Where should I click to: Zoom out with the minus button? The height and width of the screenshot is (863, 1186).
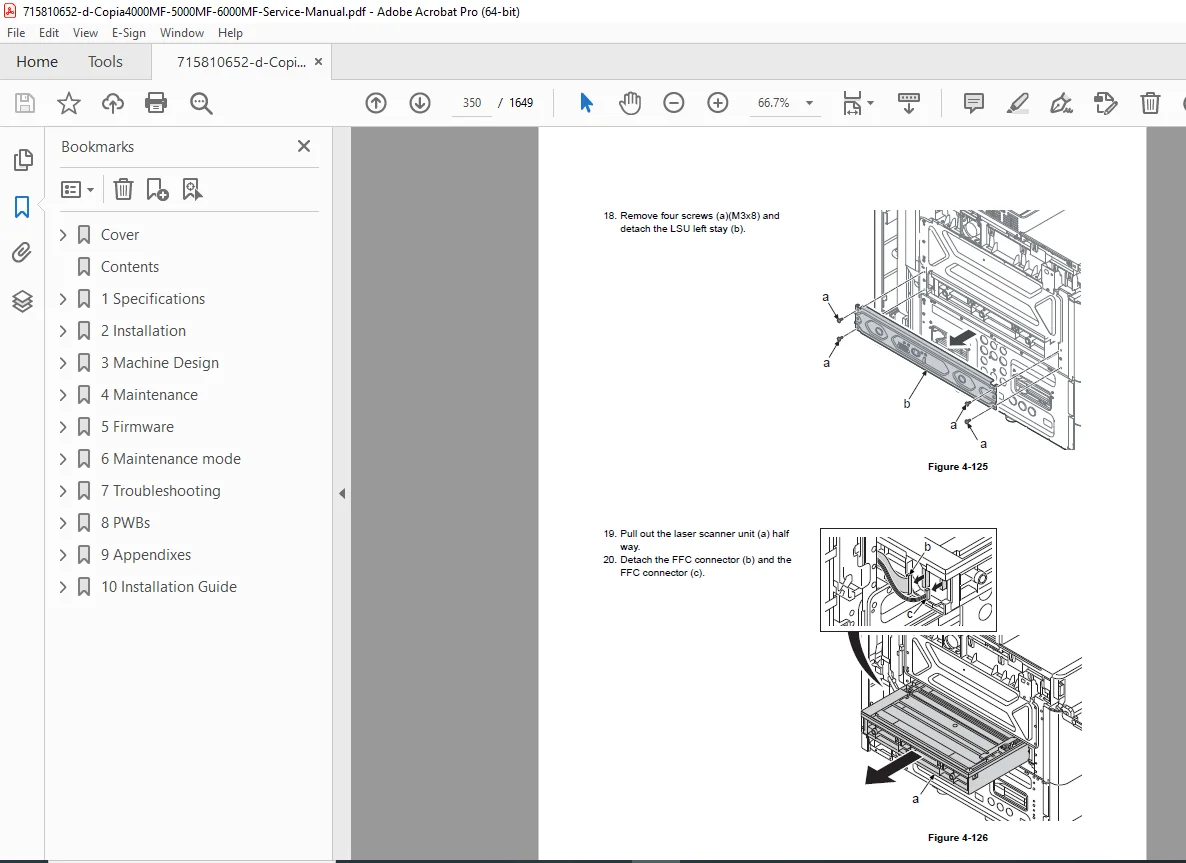coord(673,103)
